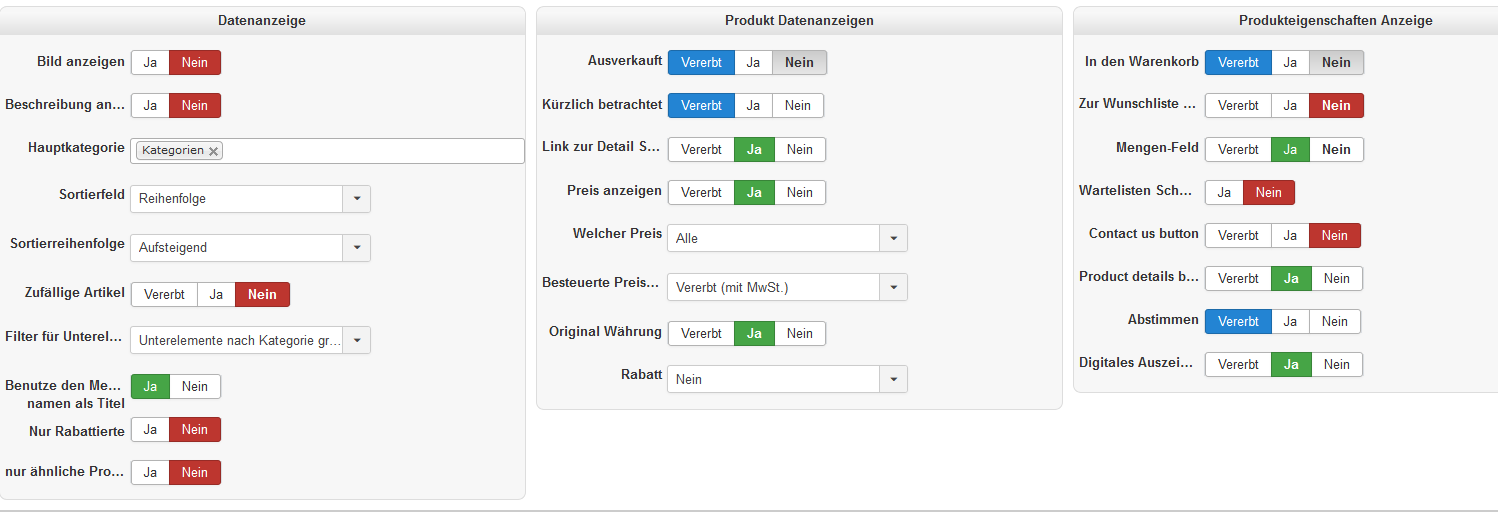Set Benutze den Menünamen als Titel to Nein
The image size is (1498, 513).
point(195,387)
